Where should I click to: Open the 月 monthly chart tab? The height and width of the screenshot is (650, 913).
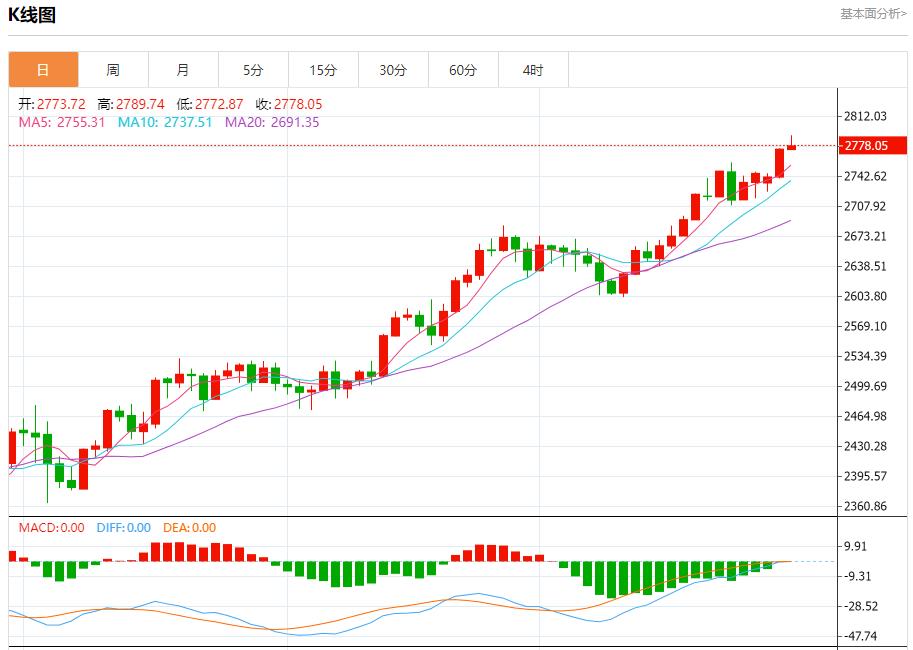[x=183, y=70]
